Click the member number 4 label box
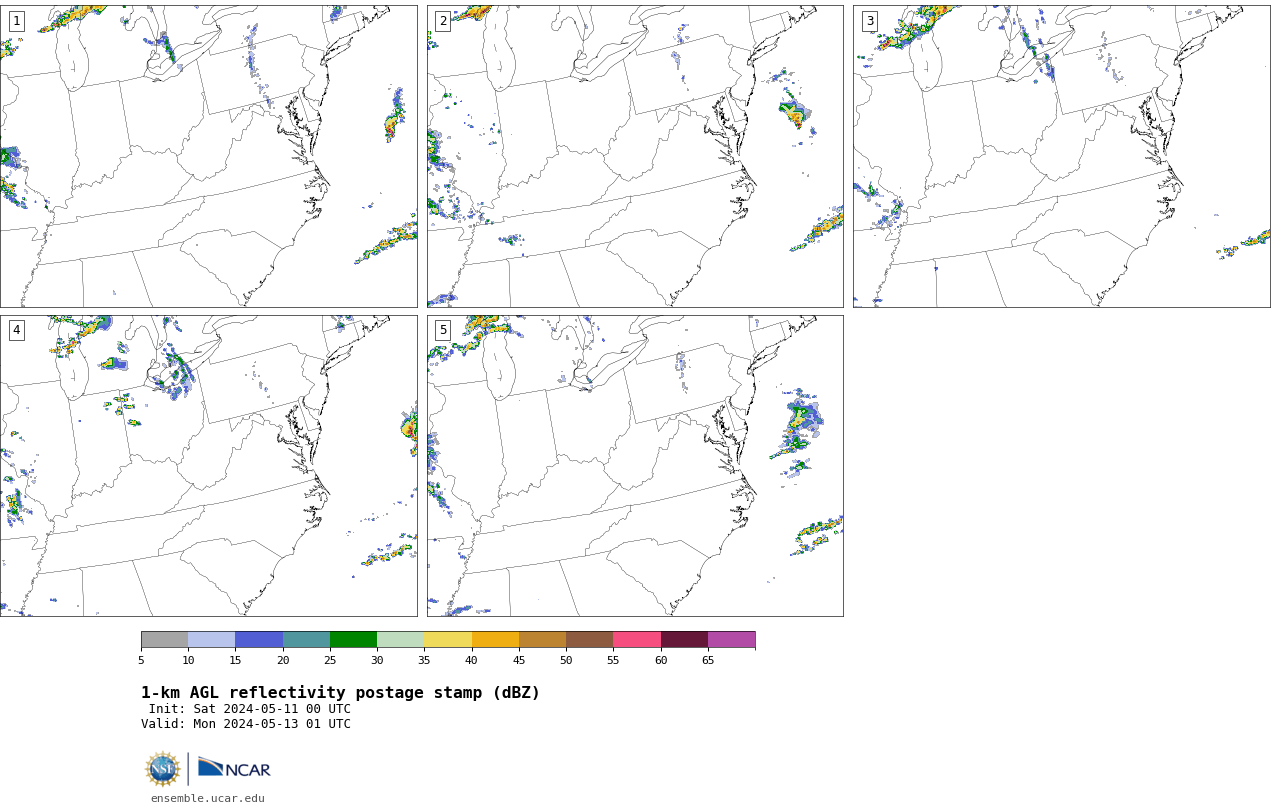Screen dimensions: 1280x809 click(x=16, y=330)
